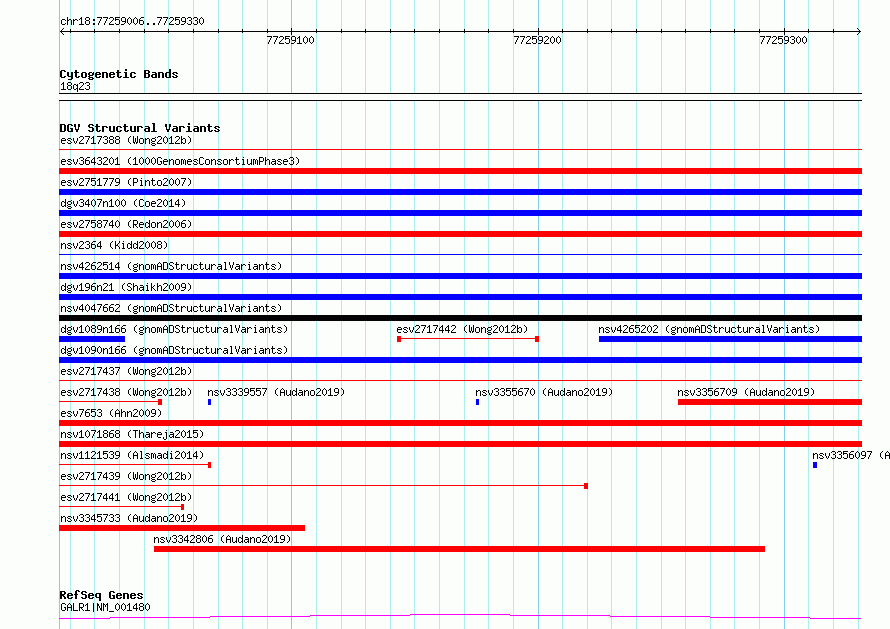The image size is (890, 629).
Task: Select the red nsv3345733 variant bar
Action: pos(182,528)
